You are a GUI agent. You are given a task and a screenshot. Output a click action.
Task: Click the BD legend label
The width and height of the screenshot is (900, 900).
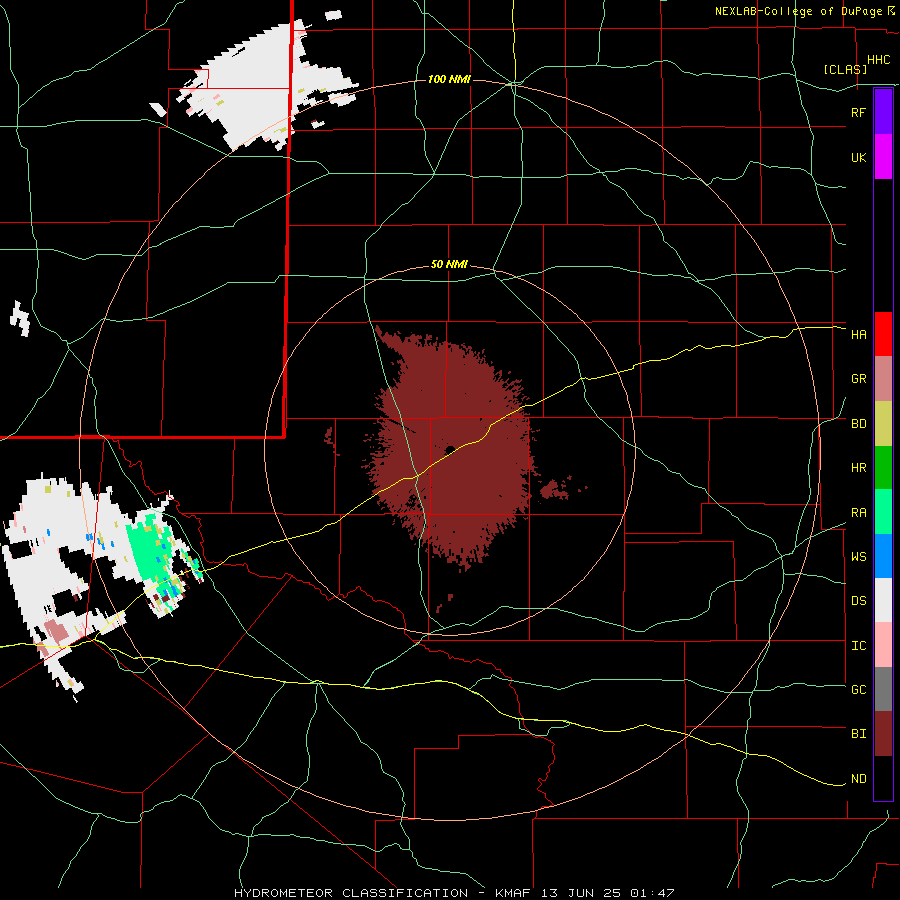858,424
